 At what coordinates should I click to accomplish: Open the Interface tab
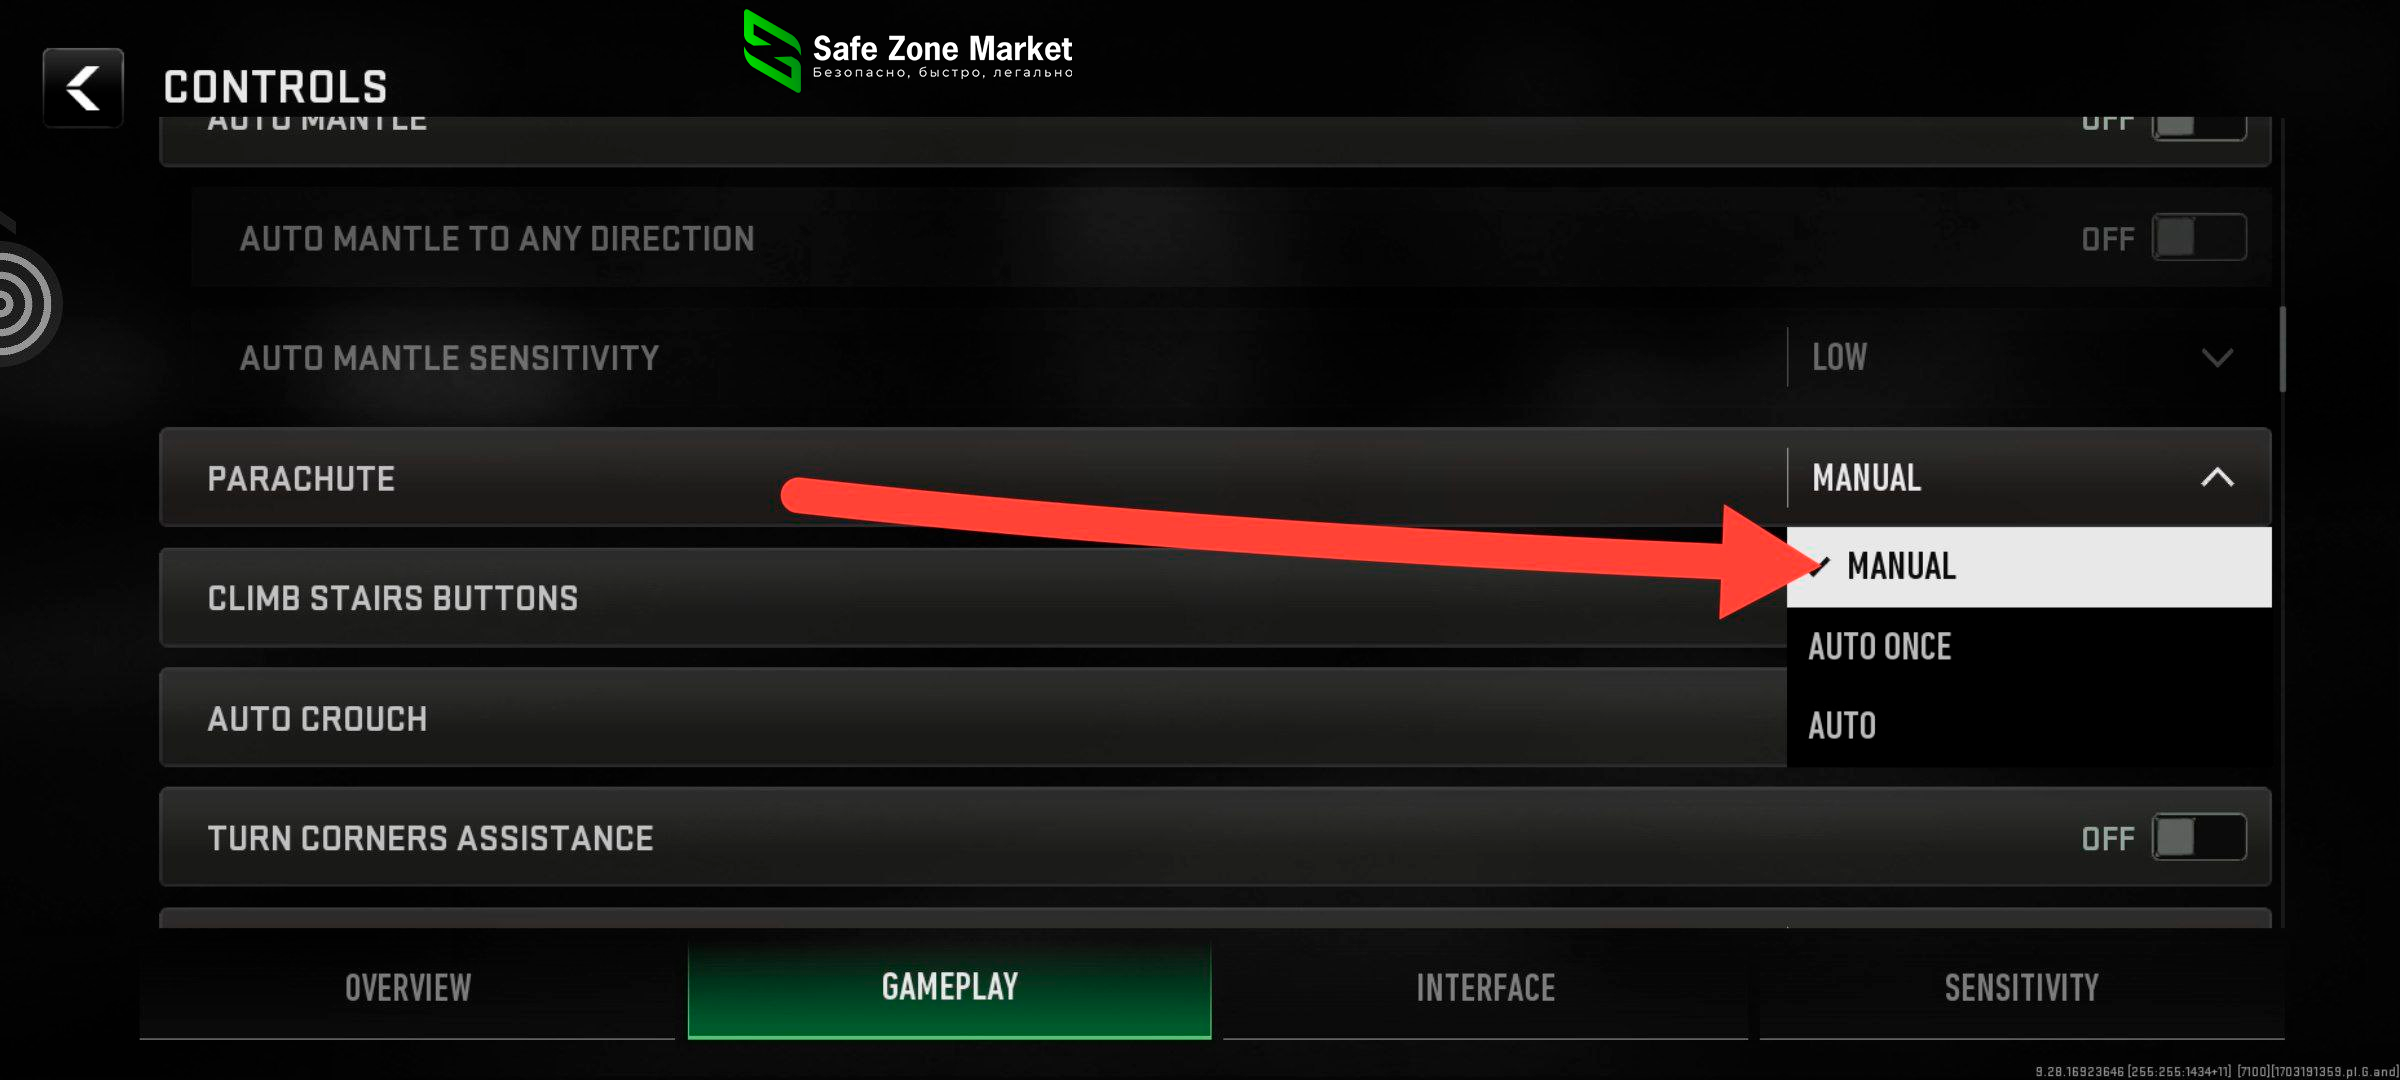tap(1485, 988)
